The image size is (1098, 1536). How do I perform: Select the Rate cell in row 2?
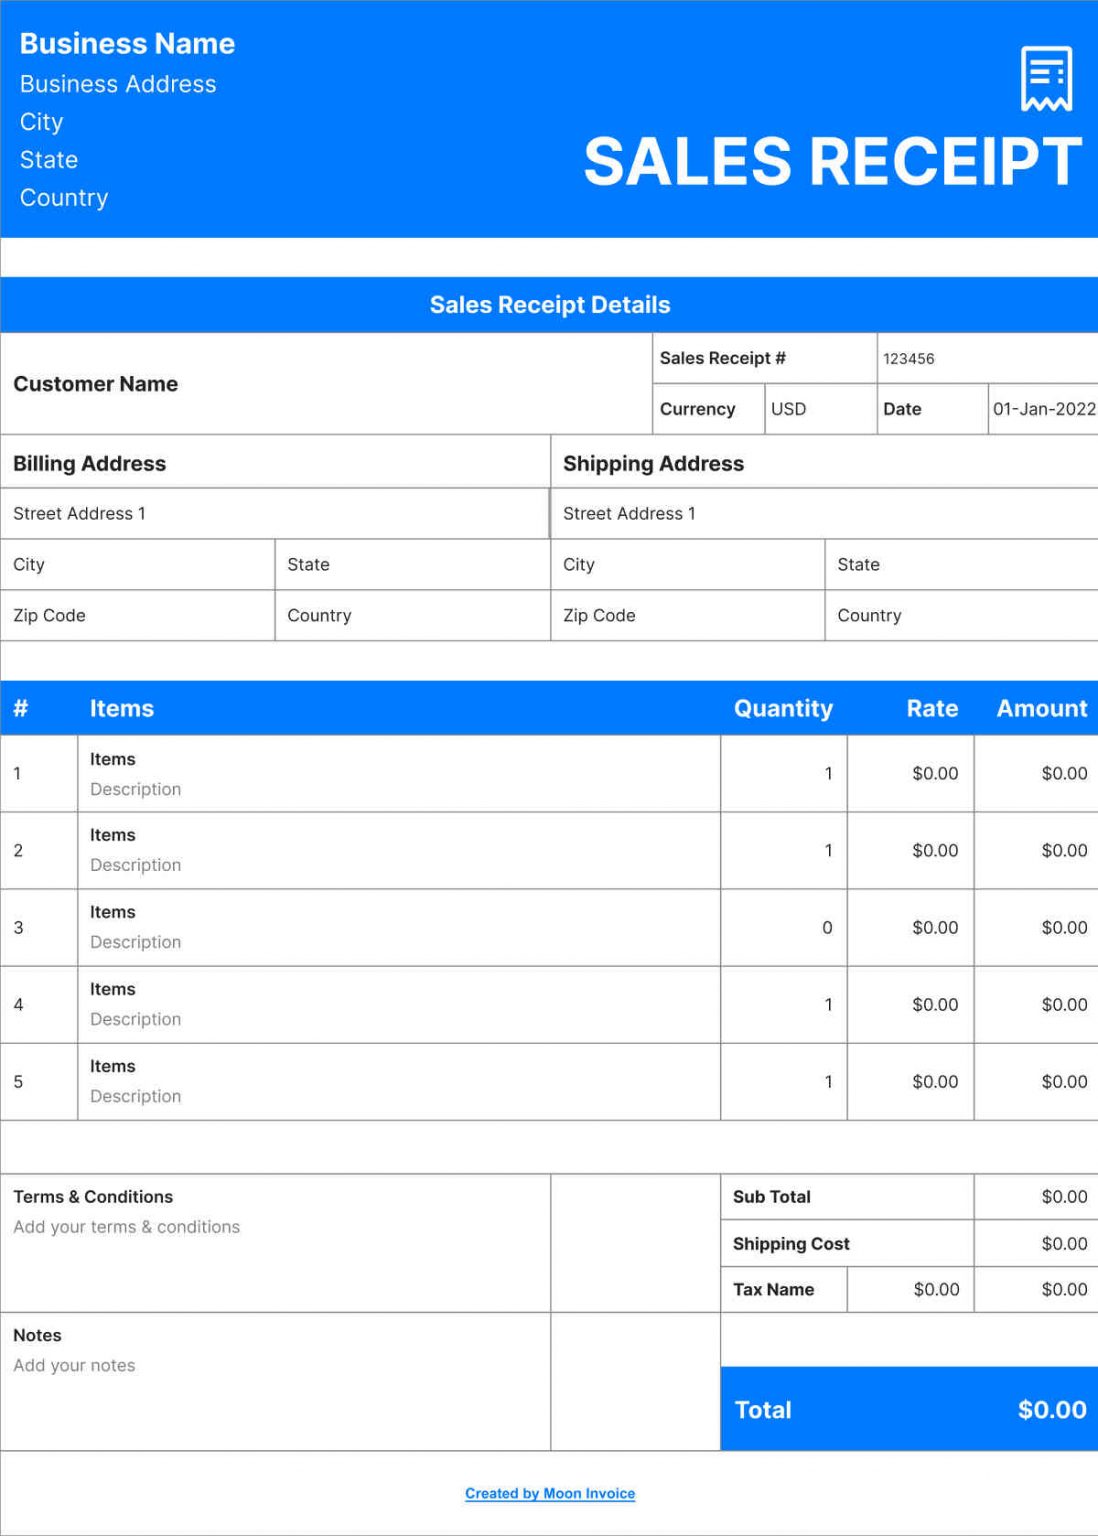[x=934, y=850]
